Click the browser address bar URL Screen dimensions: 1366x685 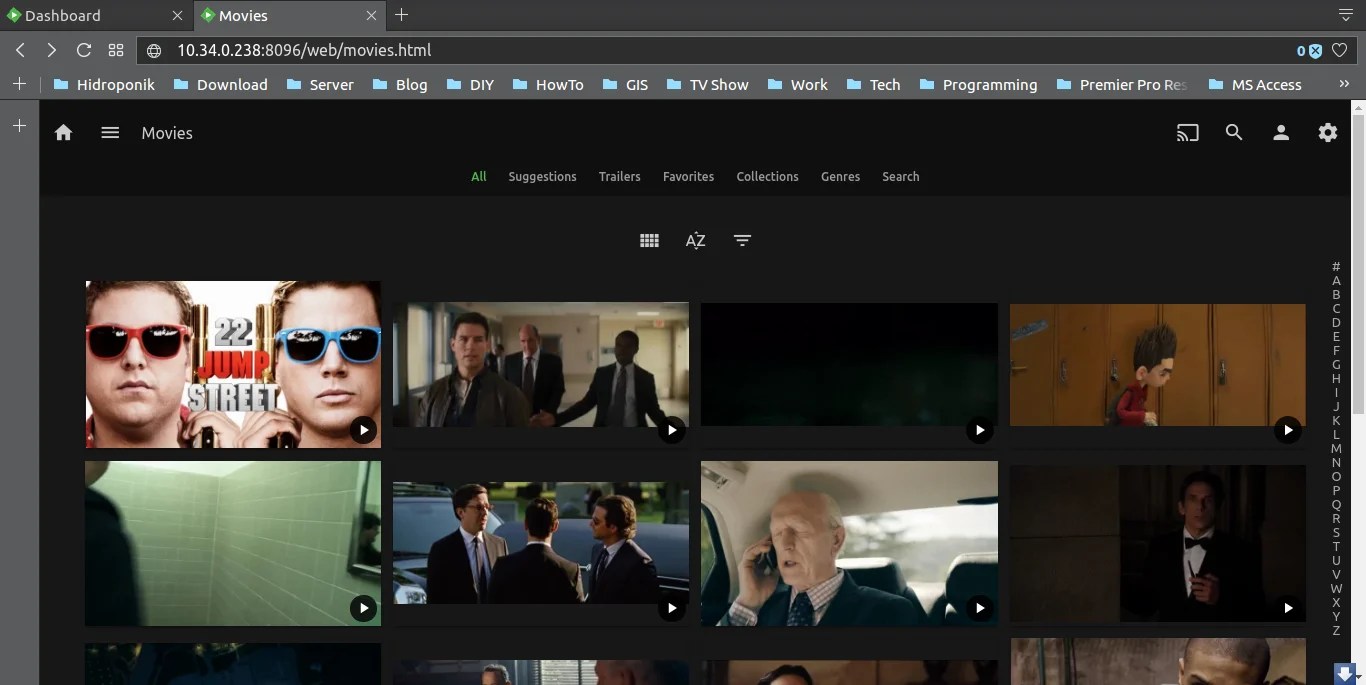[304, 50]
